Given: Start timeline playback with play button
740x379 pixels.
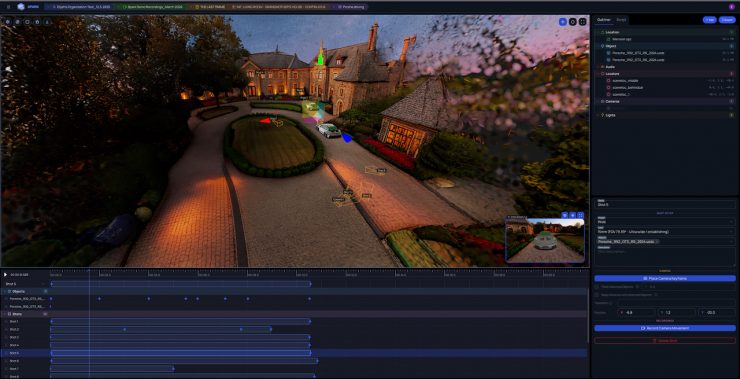Looking at the screenshot, I should point(5,275).
